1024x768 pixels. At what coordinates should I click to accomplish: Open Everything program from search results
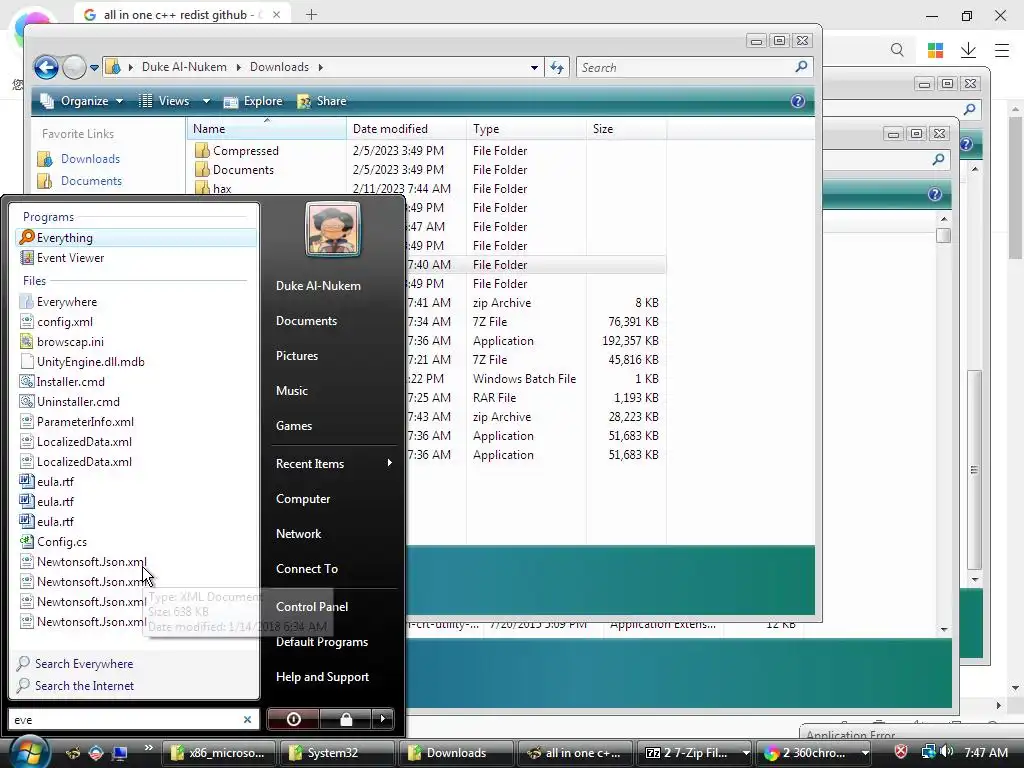click(x=136, y=238)
